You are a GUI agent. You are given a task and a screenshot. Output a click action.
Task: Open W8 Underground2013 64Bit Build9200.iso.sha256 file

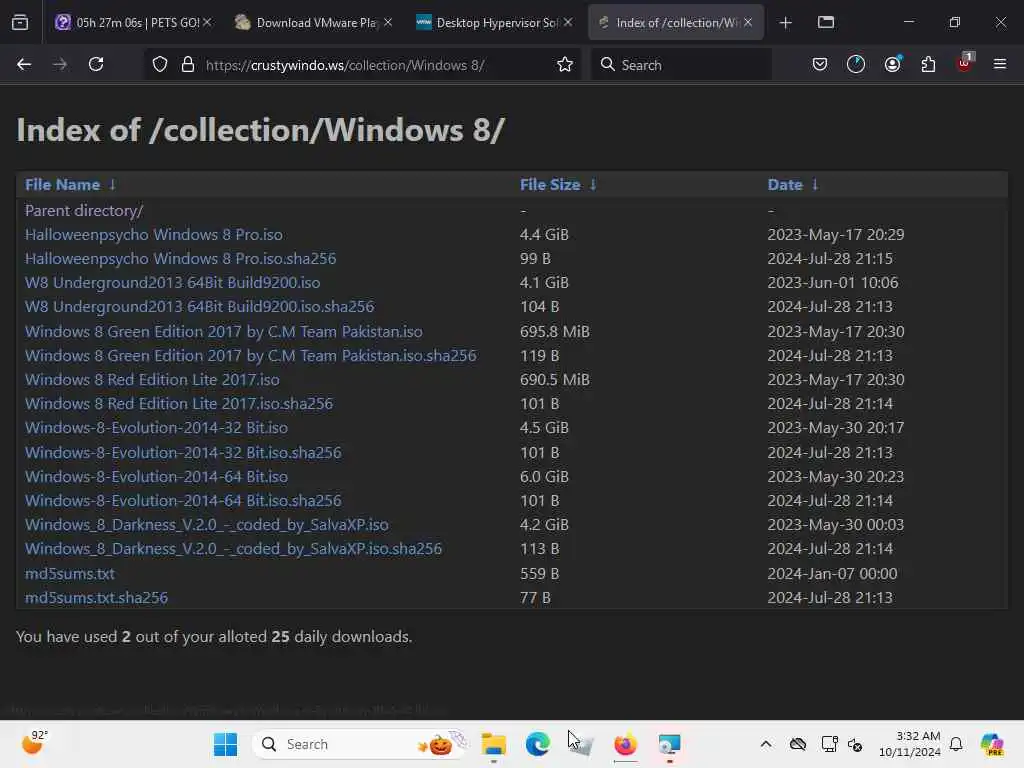(199, 307)
